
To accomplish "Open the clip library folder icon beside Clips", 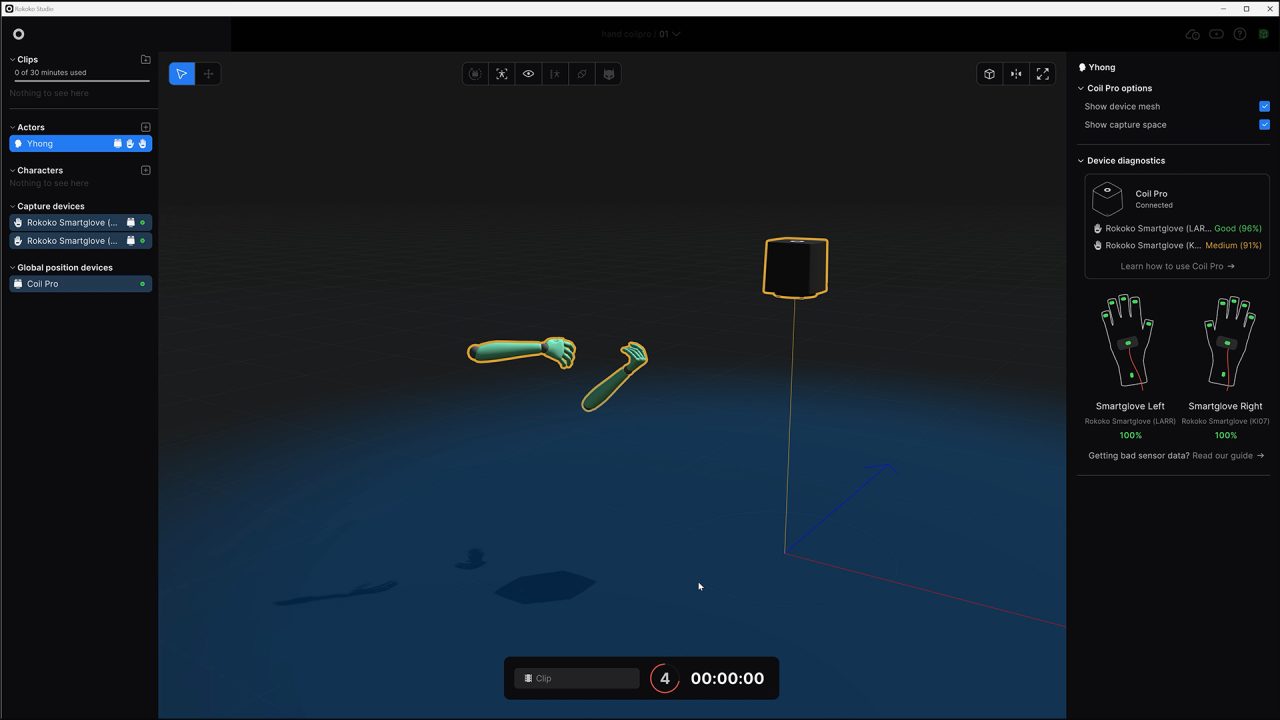I will tap(145, 59).
